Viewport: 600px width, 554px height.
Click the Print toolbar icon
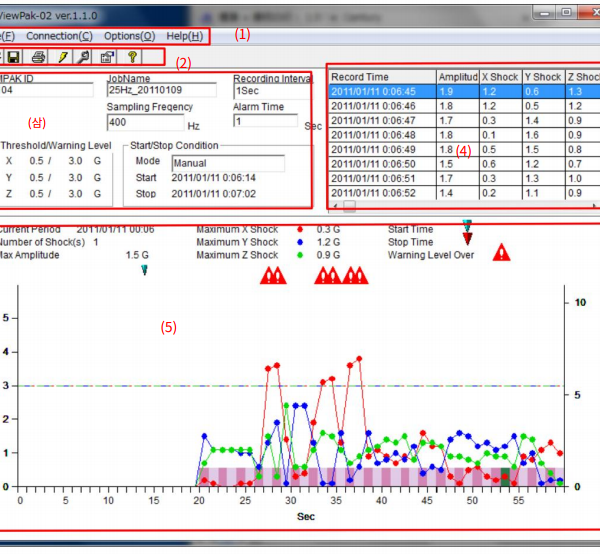pos(38,58)
